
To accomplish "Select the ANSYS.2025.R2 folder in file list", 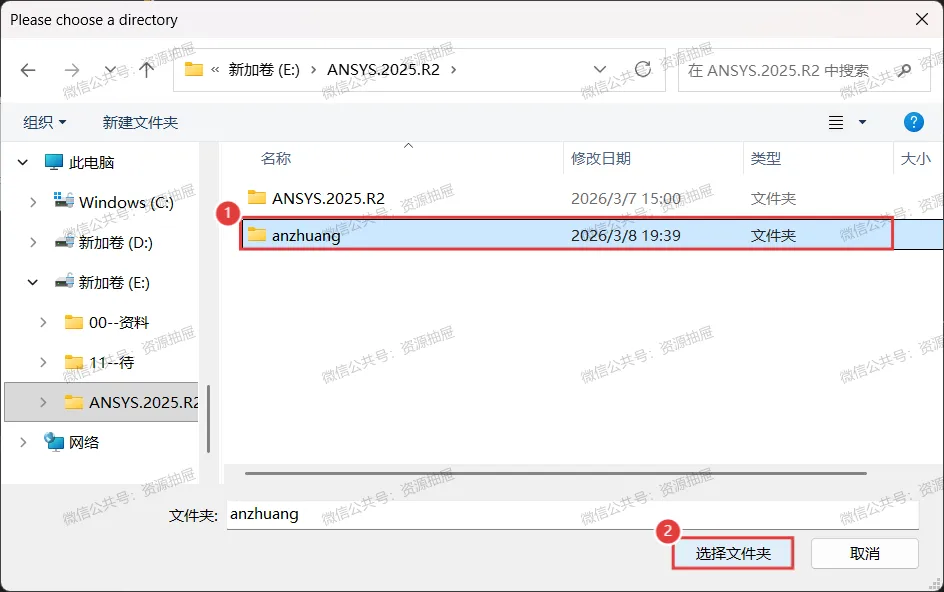I will [328, 198].
